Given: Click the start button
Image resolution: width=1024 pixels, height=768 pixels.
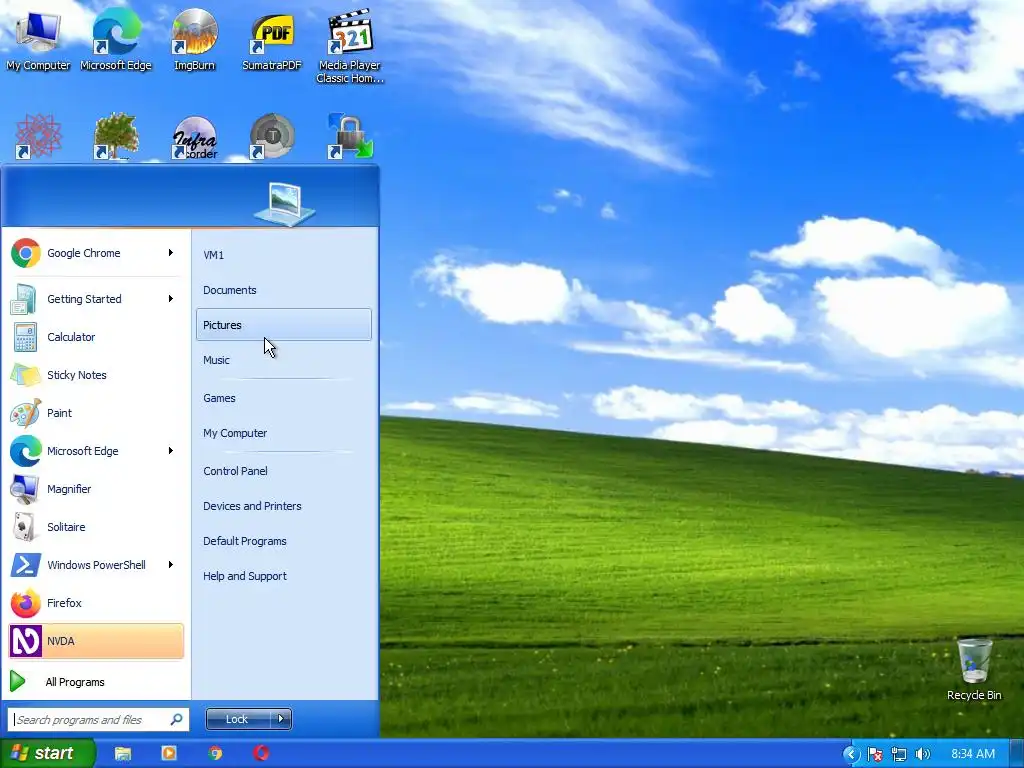Looking at the screenshot, I should [x=47, y=754].
